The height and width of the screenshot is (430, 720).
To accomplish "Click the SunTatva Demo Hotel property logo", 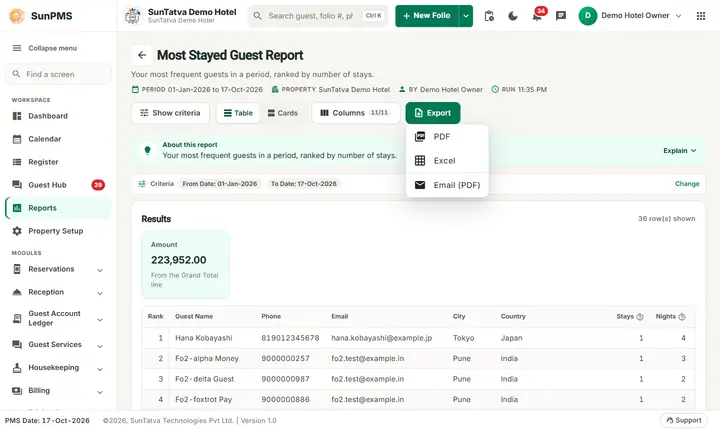I will (x=133, y=16).
